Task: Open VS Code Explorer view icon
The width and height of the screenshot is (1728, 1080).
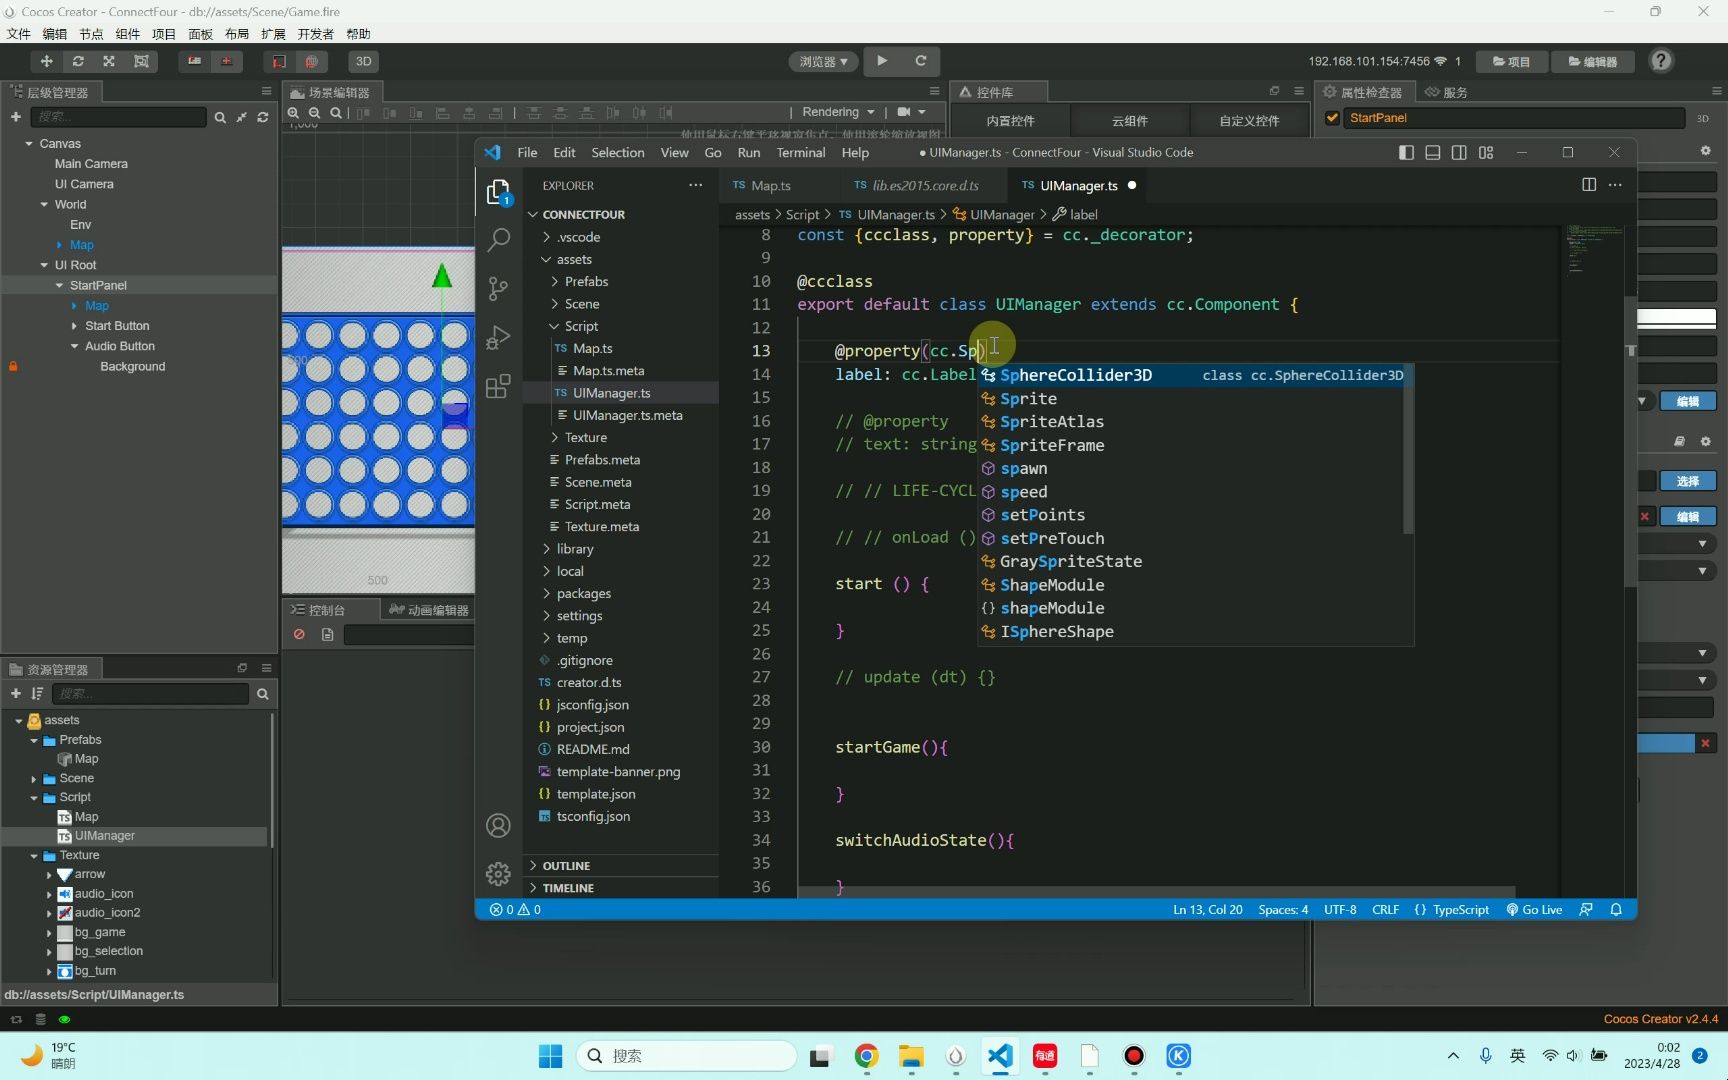Action: (498, 192)
